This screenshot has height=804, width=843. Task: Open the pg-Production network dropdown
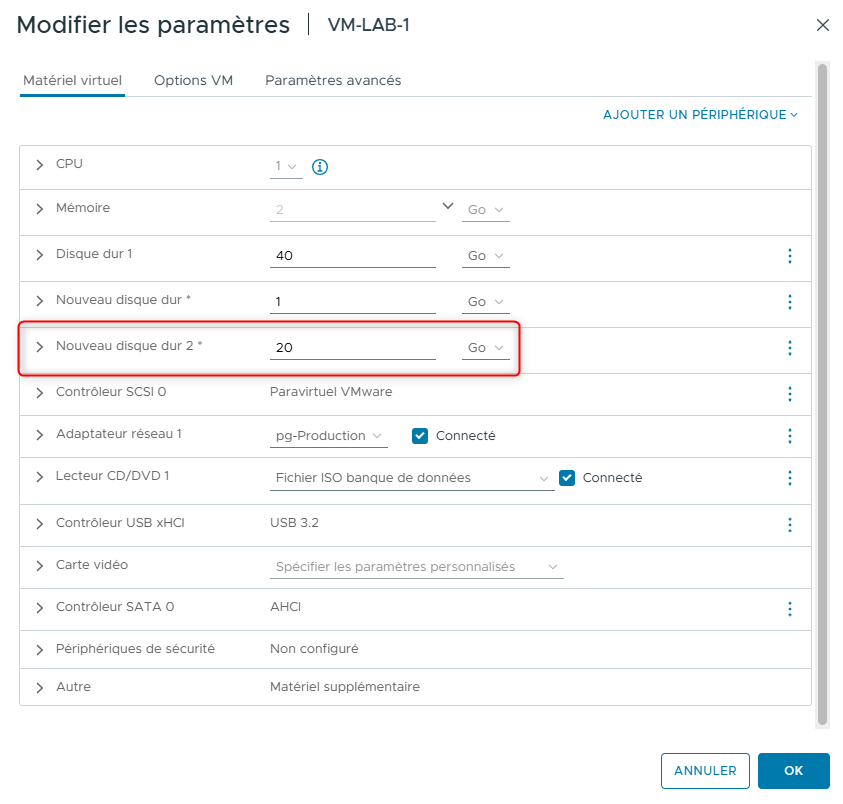point(330,436)
